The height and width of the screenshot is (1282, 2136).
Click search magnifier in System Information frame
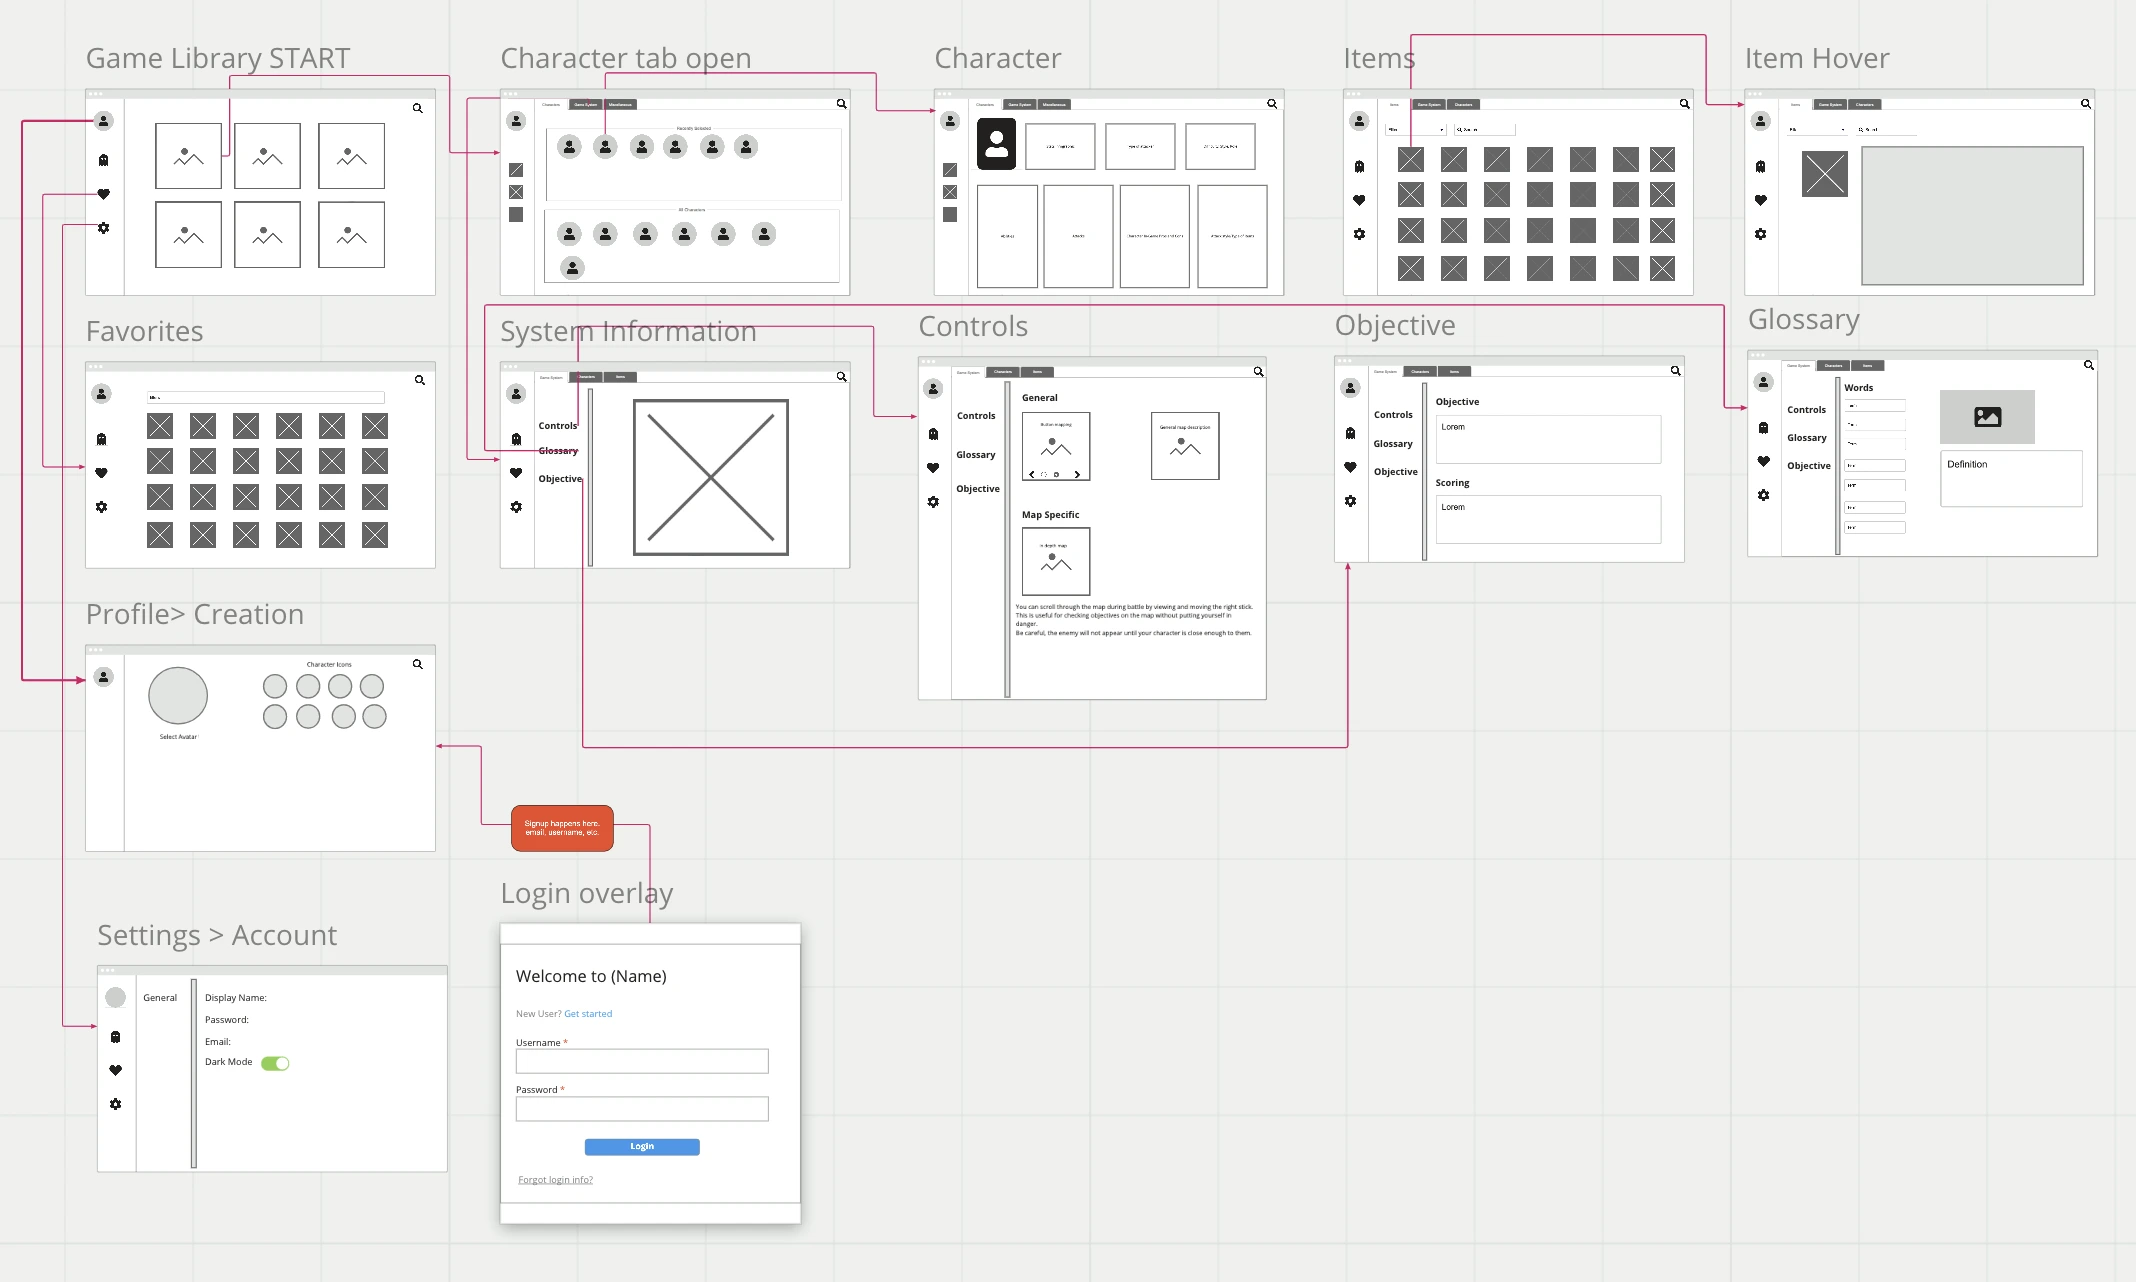842,377
